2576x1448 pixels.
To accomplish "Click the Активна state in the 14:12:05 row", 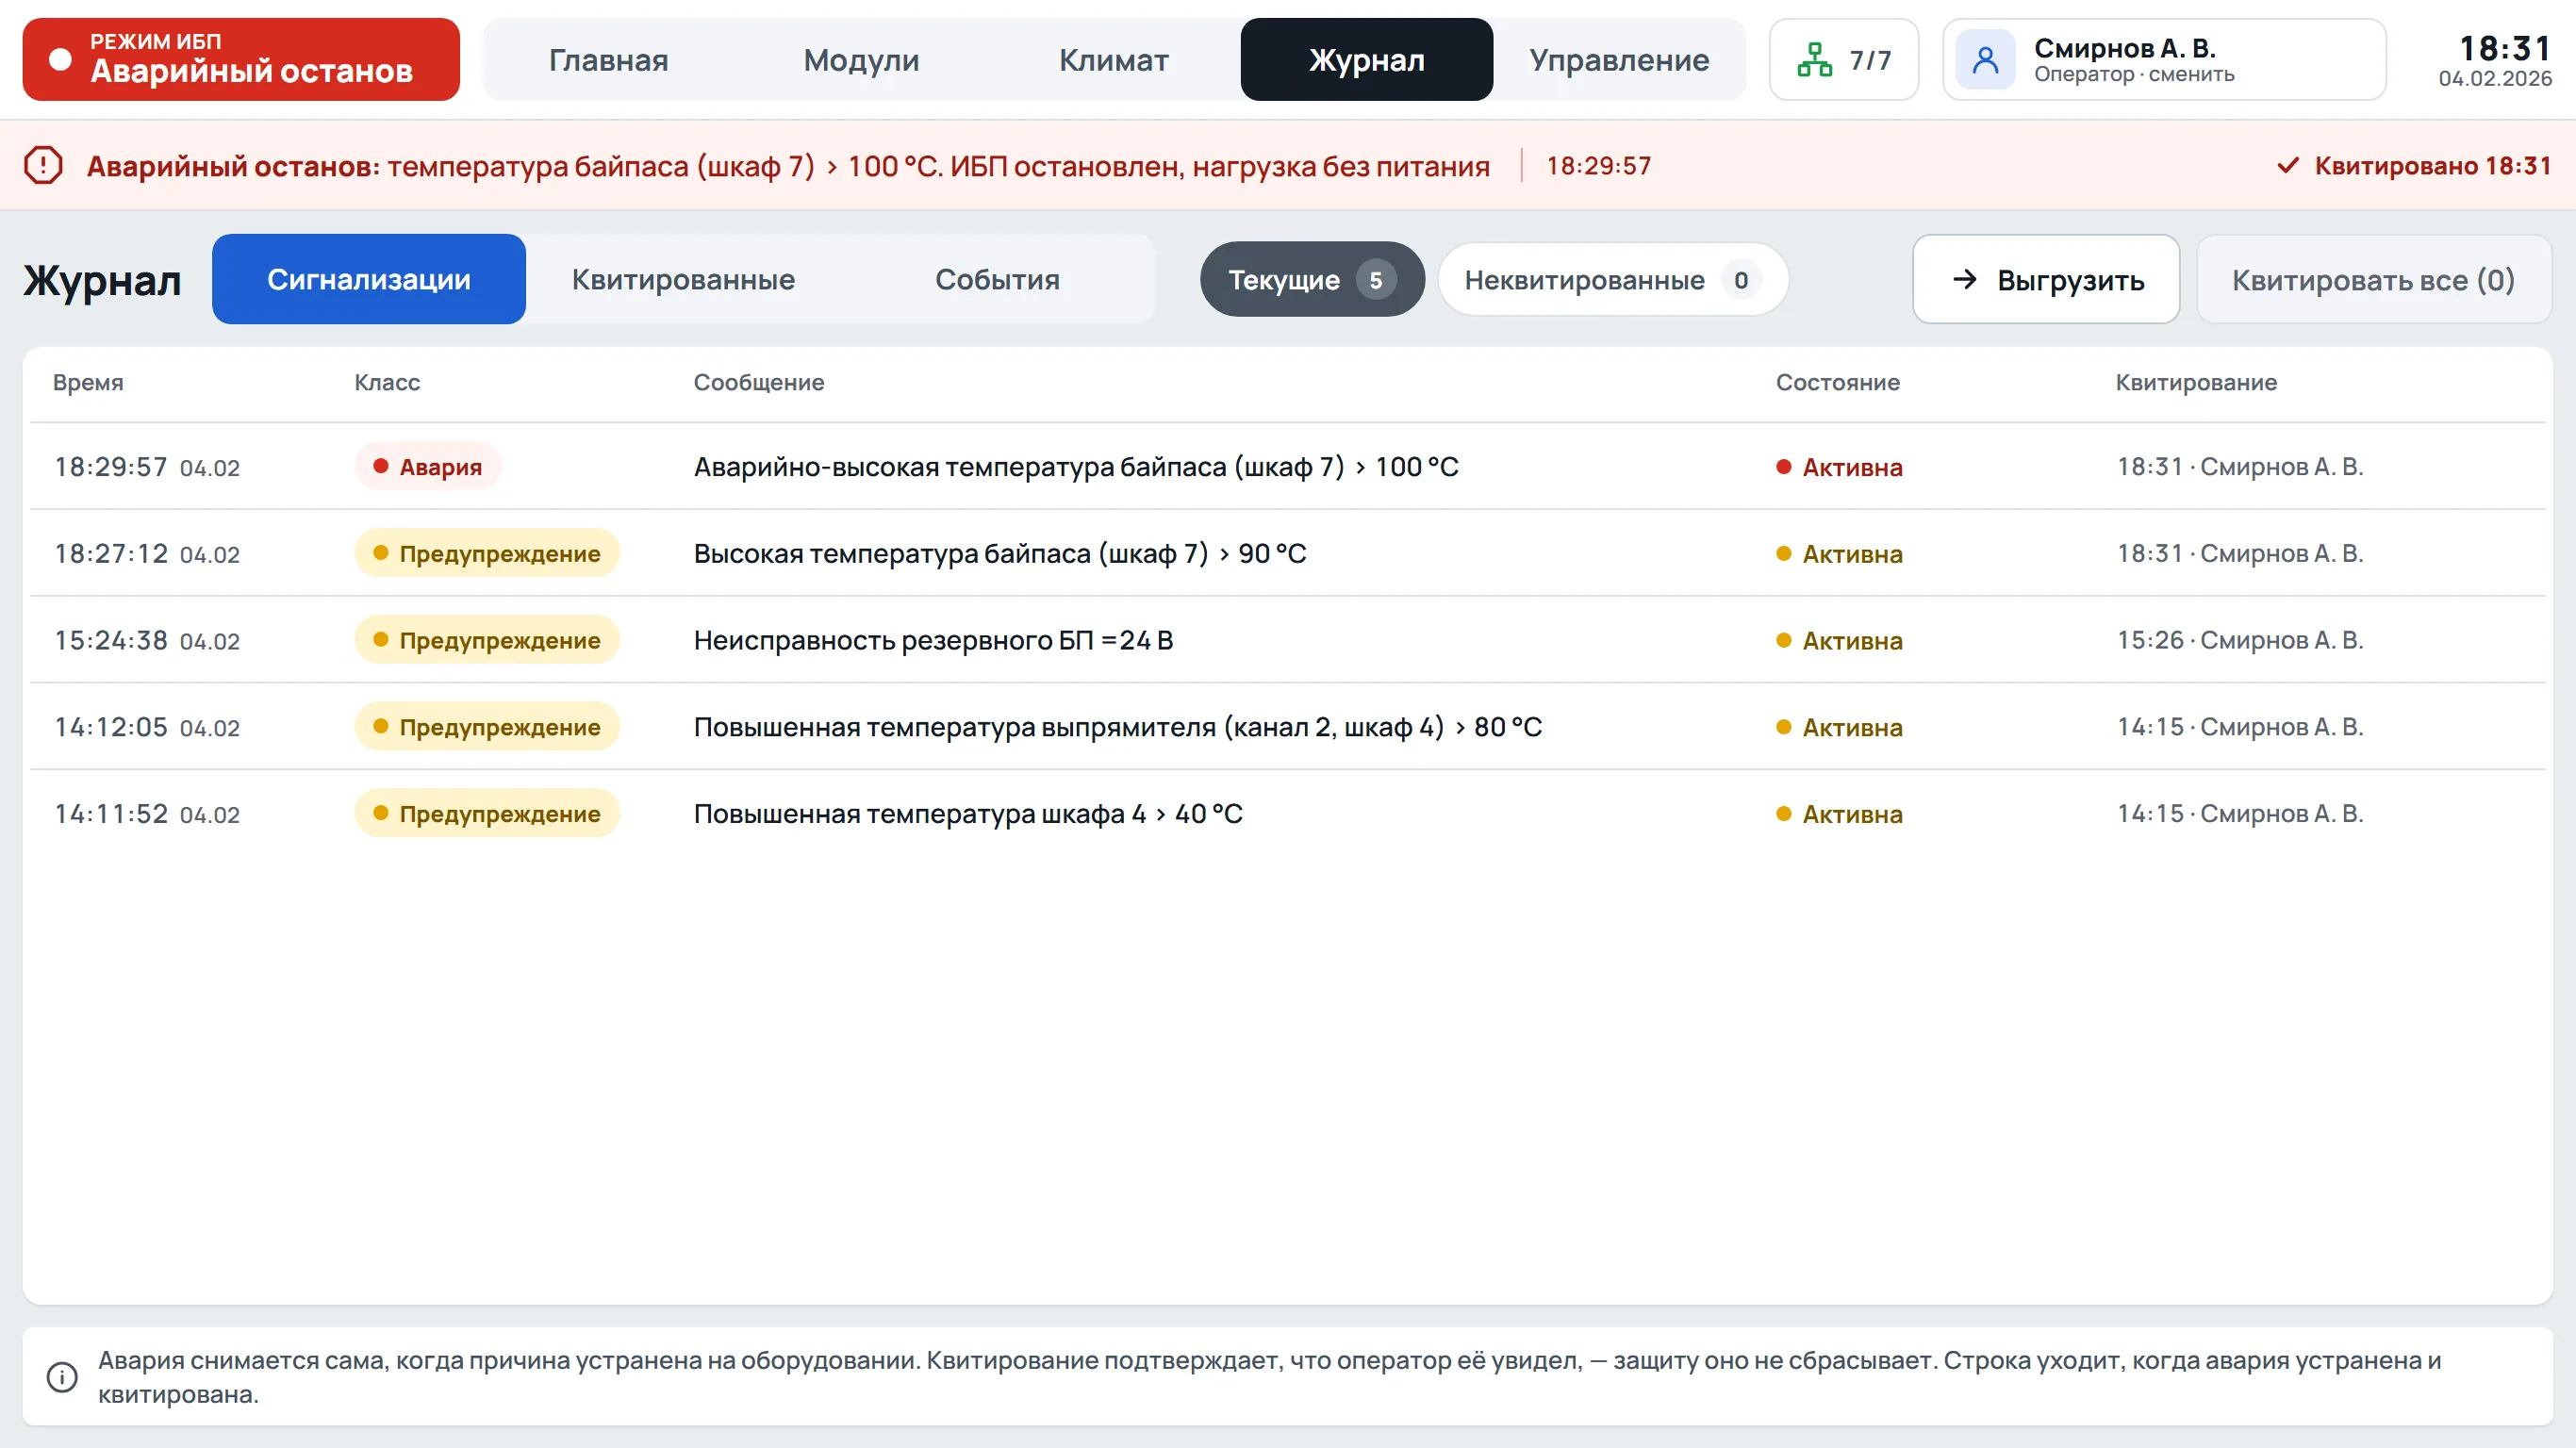I will click(1839, 727).
